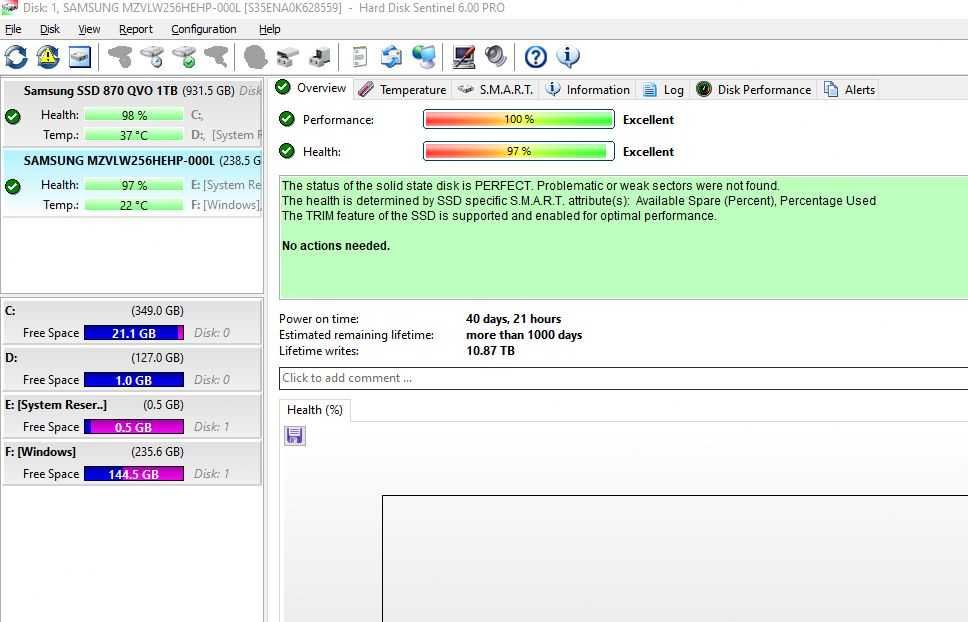Screen dimensions: 968x622
Task: Click 'Excellent' label next to Performance bar
Action: [x=648, y=120]
